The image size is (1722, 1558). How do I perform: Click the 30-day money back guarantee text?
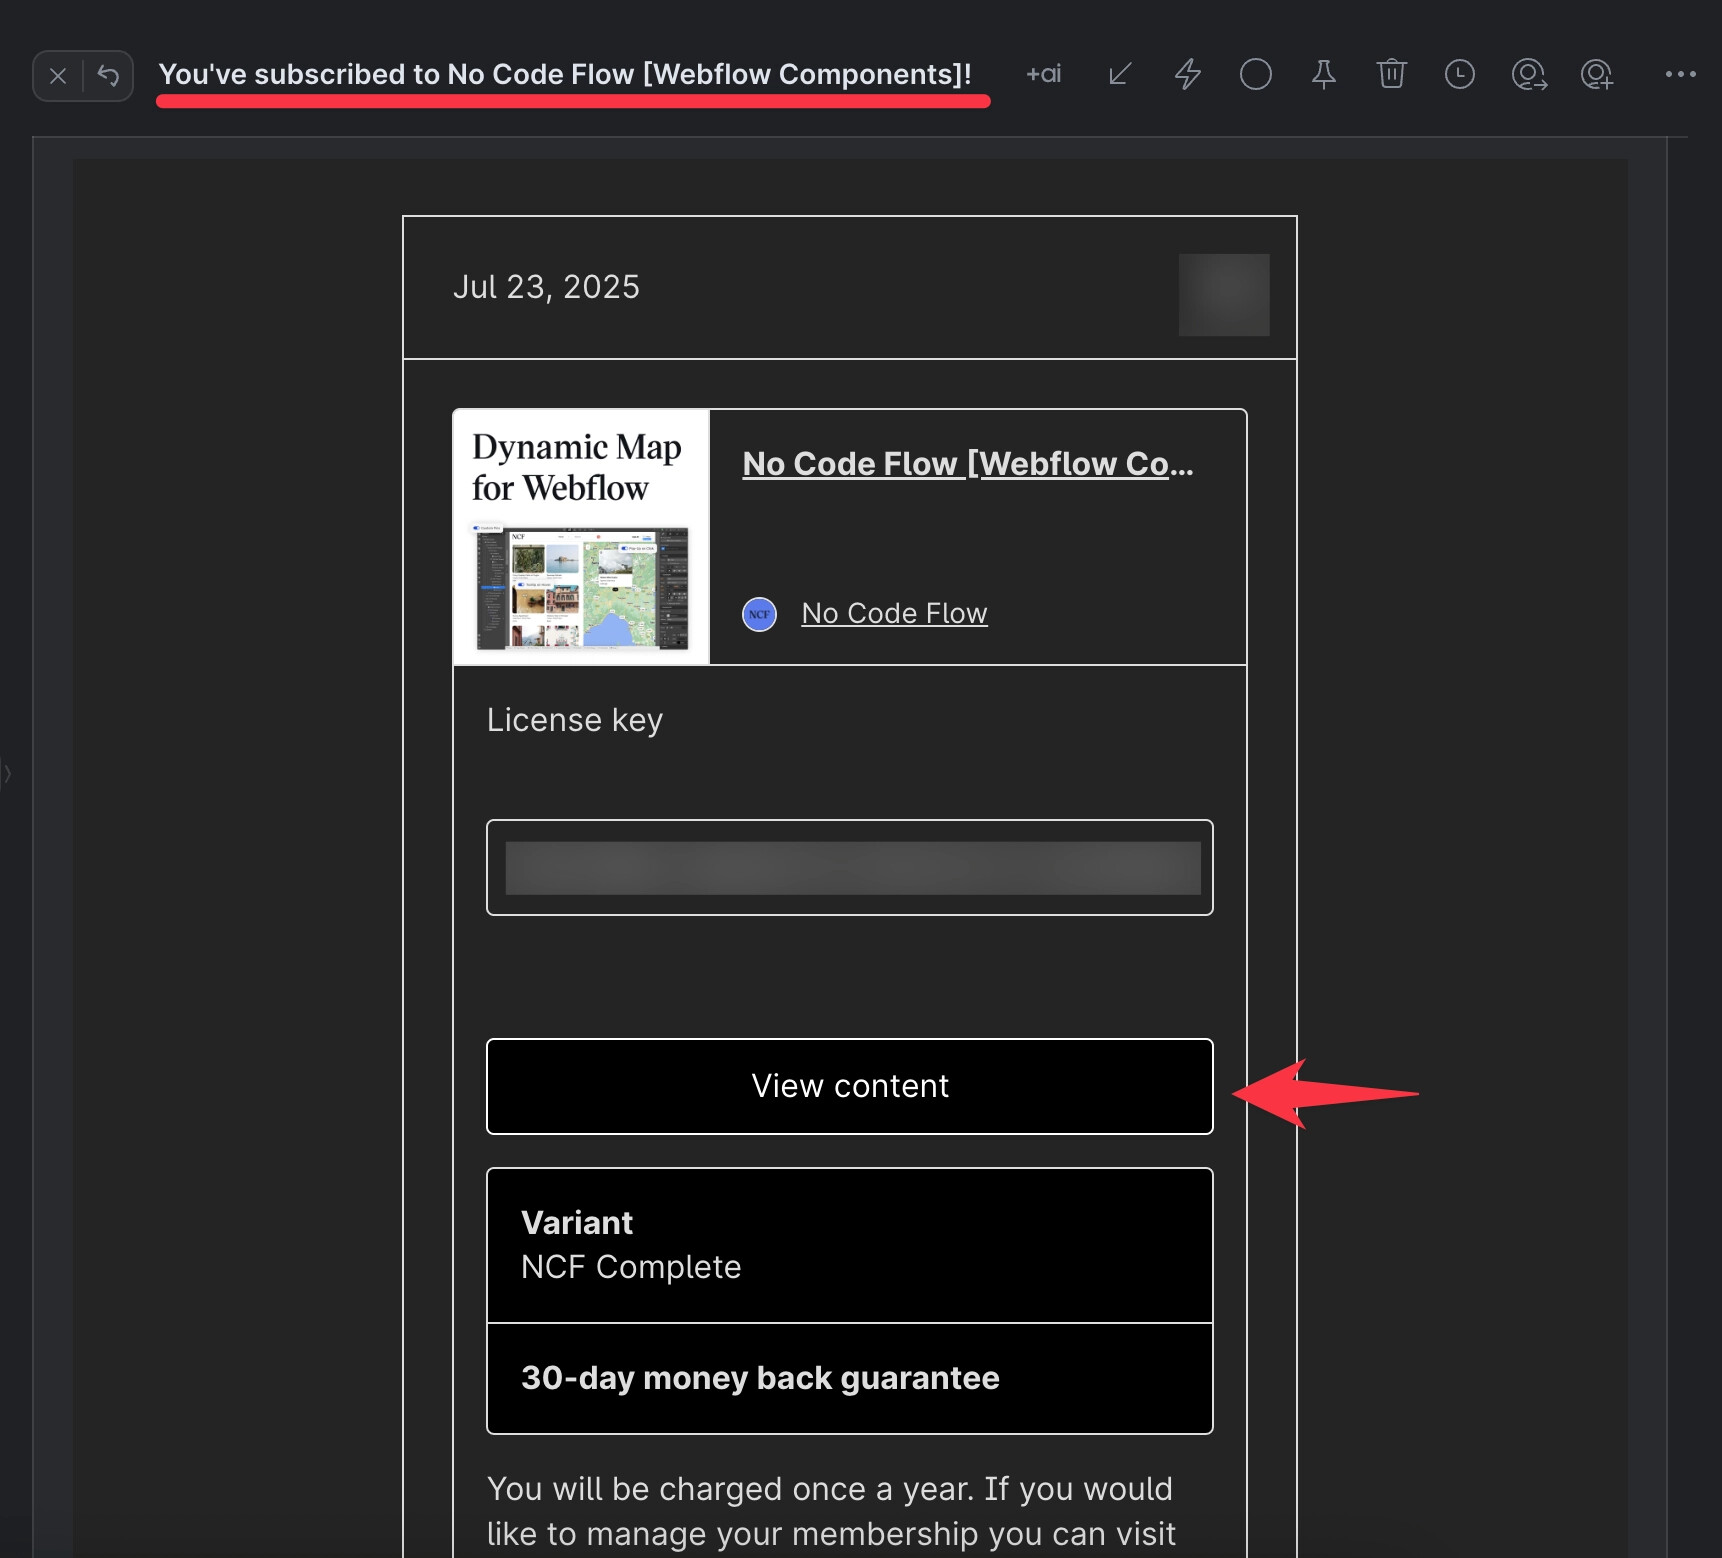[760, 1378]
